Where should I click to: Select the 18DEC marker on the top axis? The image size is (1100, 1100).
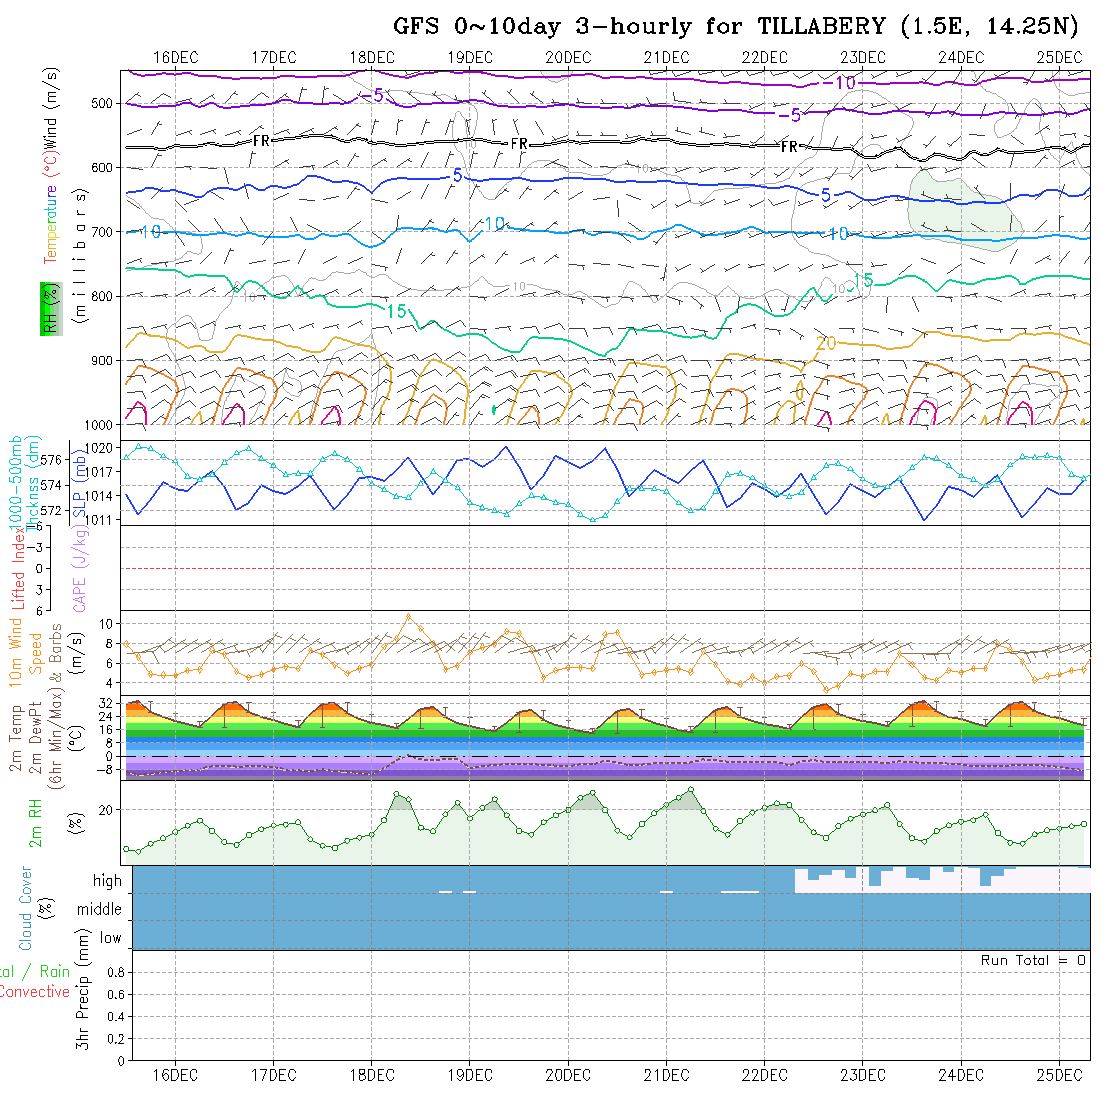pos(371,57)
